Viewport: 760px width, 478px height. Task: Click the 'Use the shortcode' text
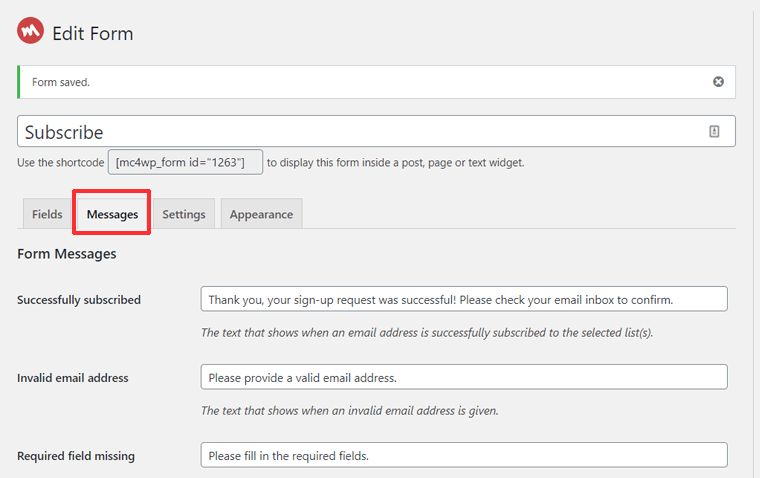coord(61,162)
